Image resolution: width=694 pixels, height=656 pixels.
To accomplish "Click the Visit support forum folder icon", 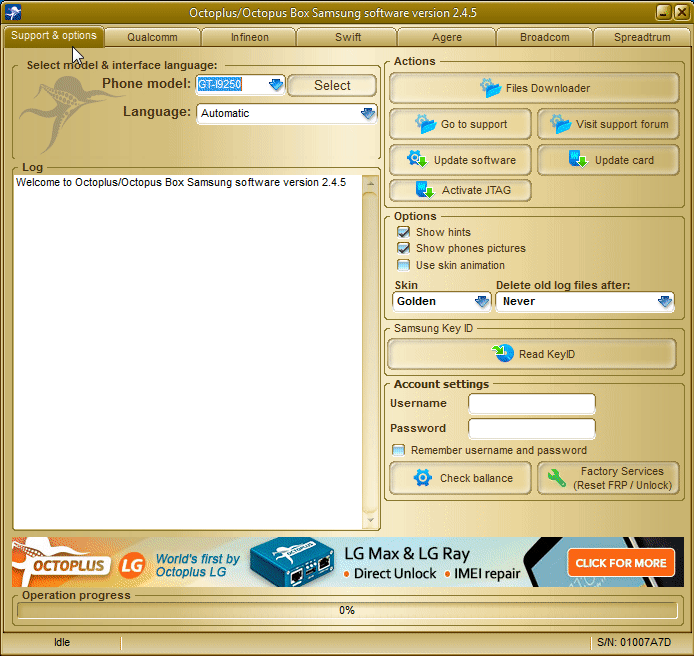I will (x=560, y=124).
